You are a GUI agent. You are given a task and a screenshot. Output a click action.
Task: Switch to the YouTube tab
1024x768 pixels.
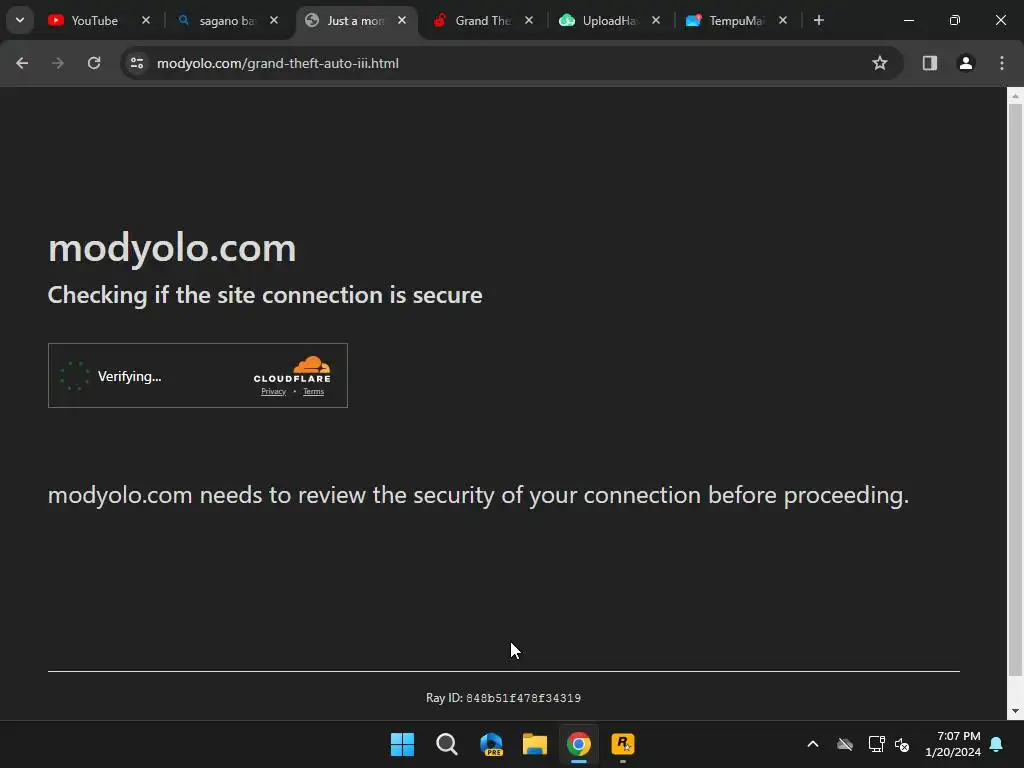97,20
